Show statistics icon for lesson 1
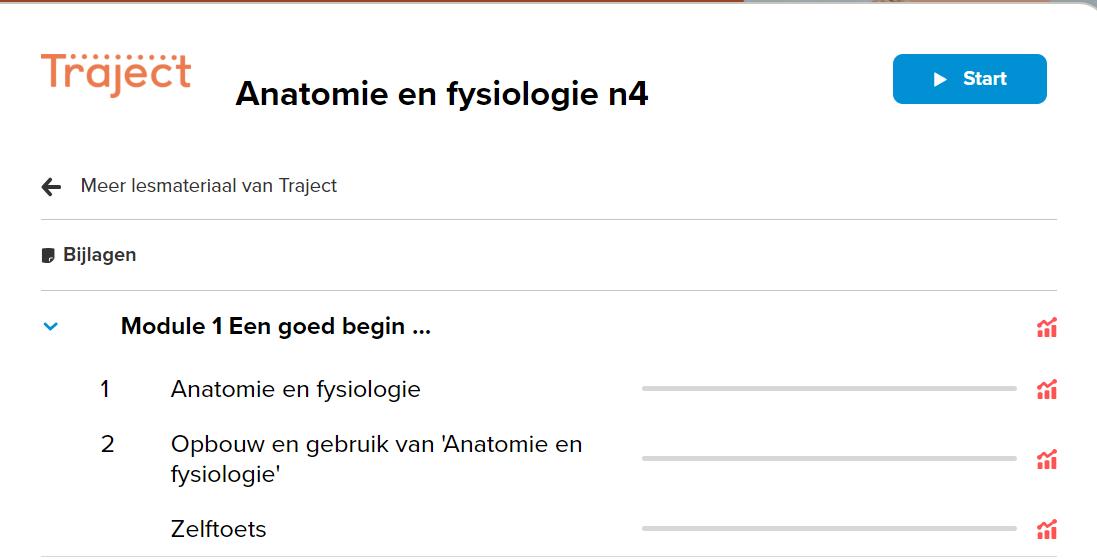Viewport: 1097px width, 560px height. point(1046,390)
